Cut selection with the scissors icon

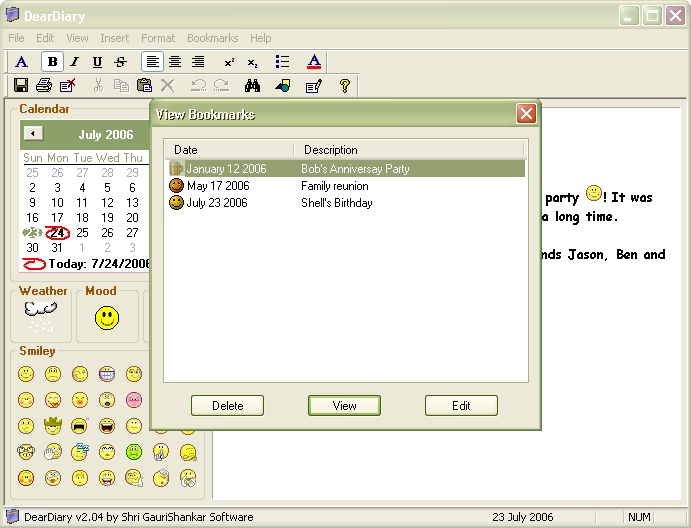click(98, 85)
